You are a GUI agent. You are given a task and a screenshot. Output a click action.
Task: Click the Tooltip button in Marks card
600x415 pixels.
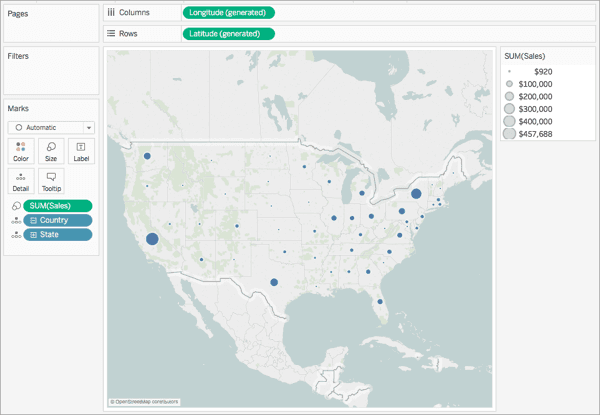pos(51,181)
